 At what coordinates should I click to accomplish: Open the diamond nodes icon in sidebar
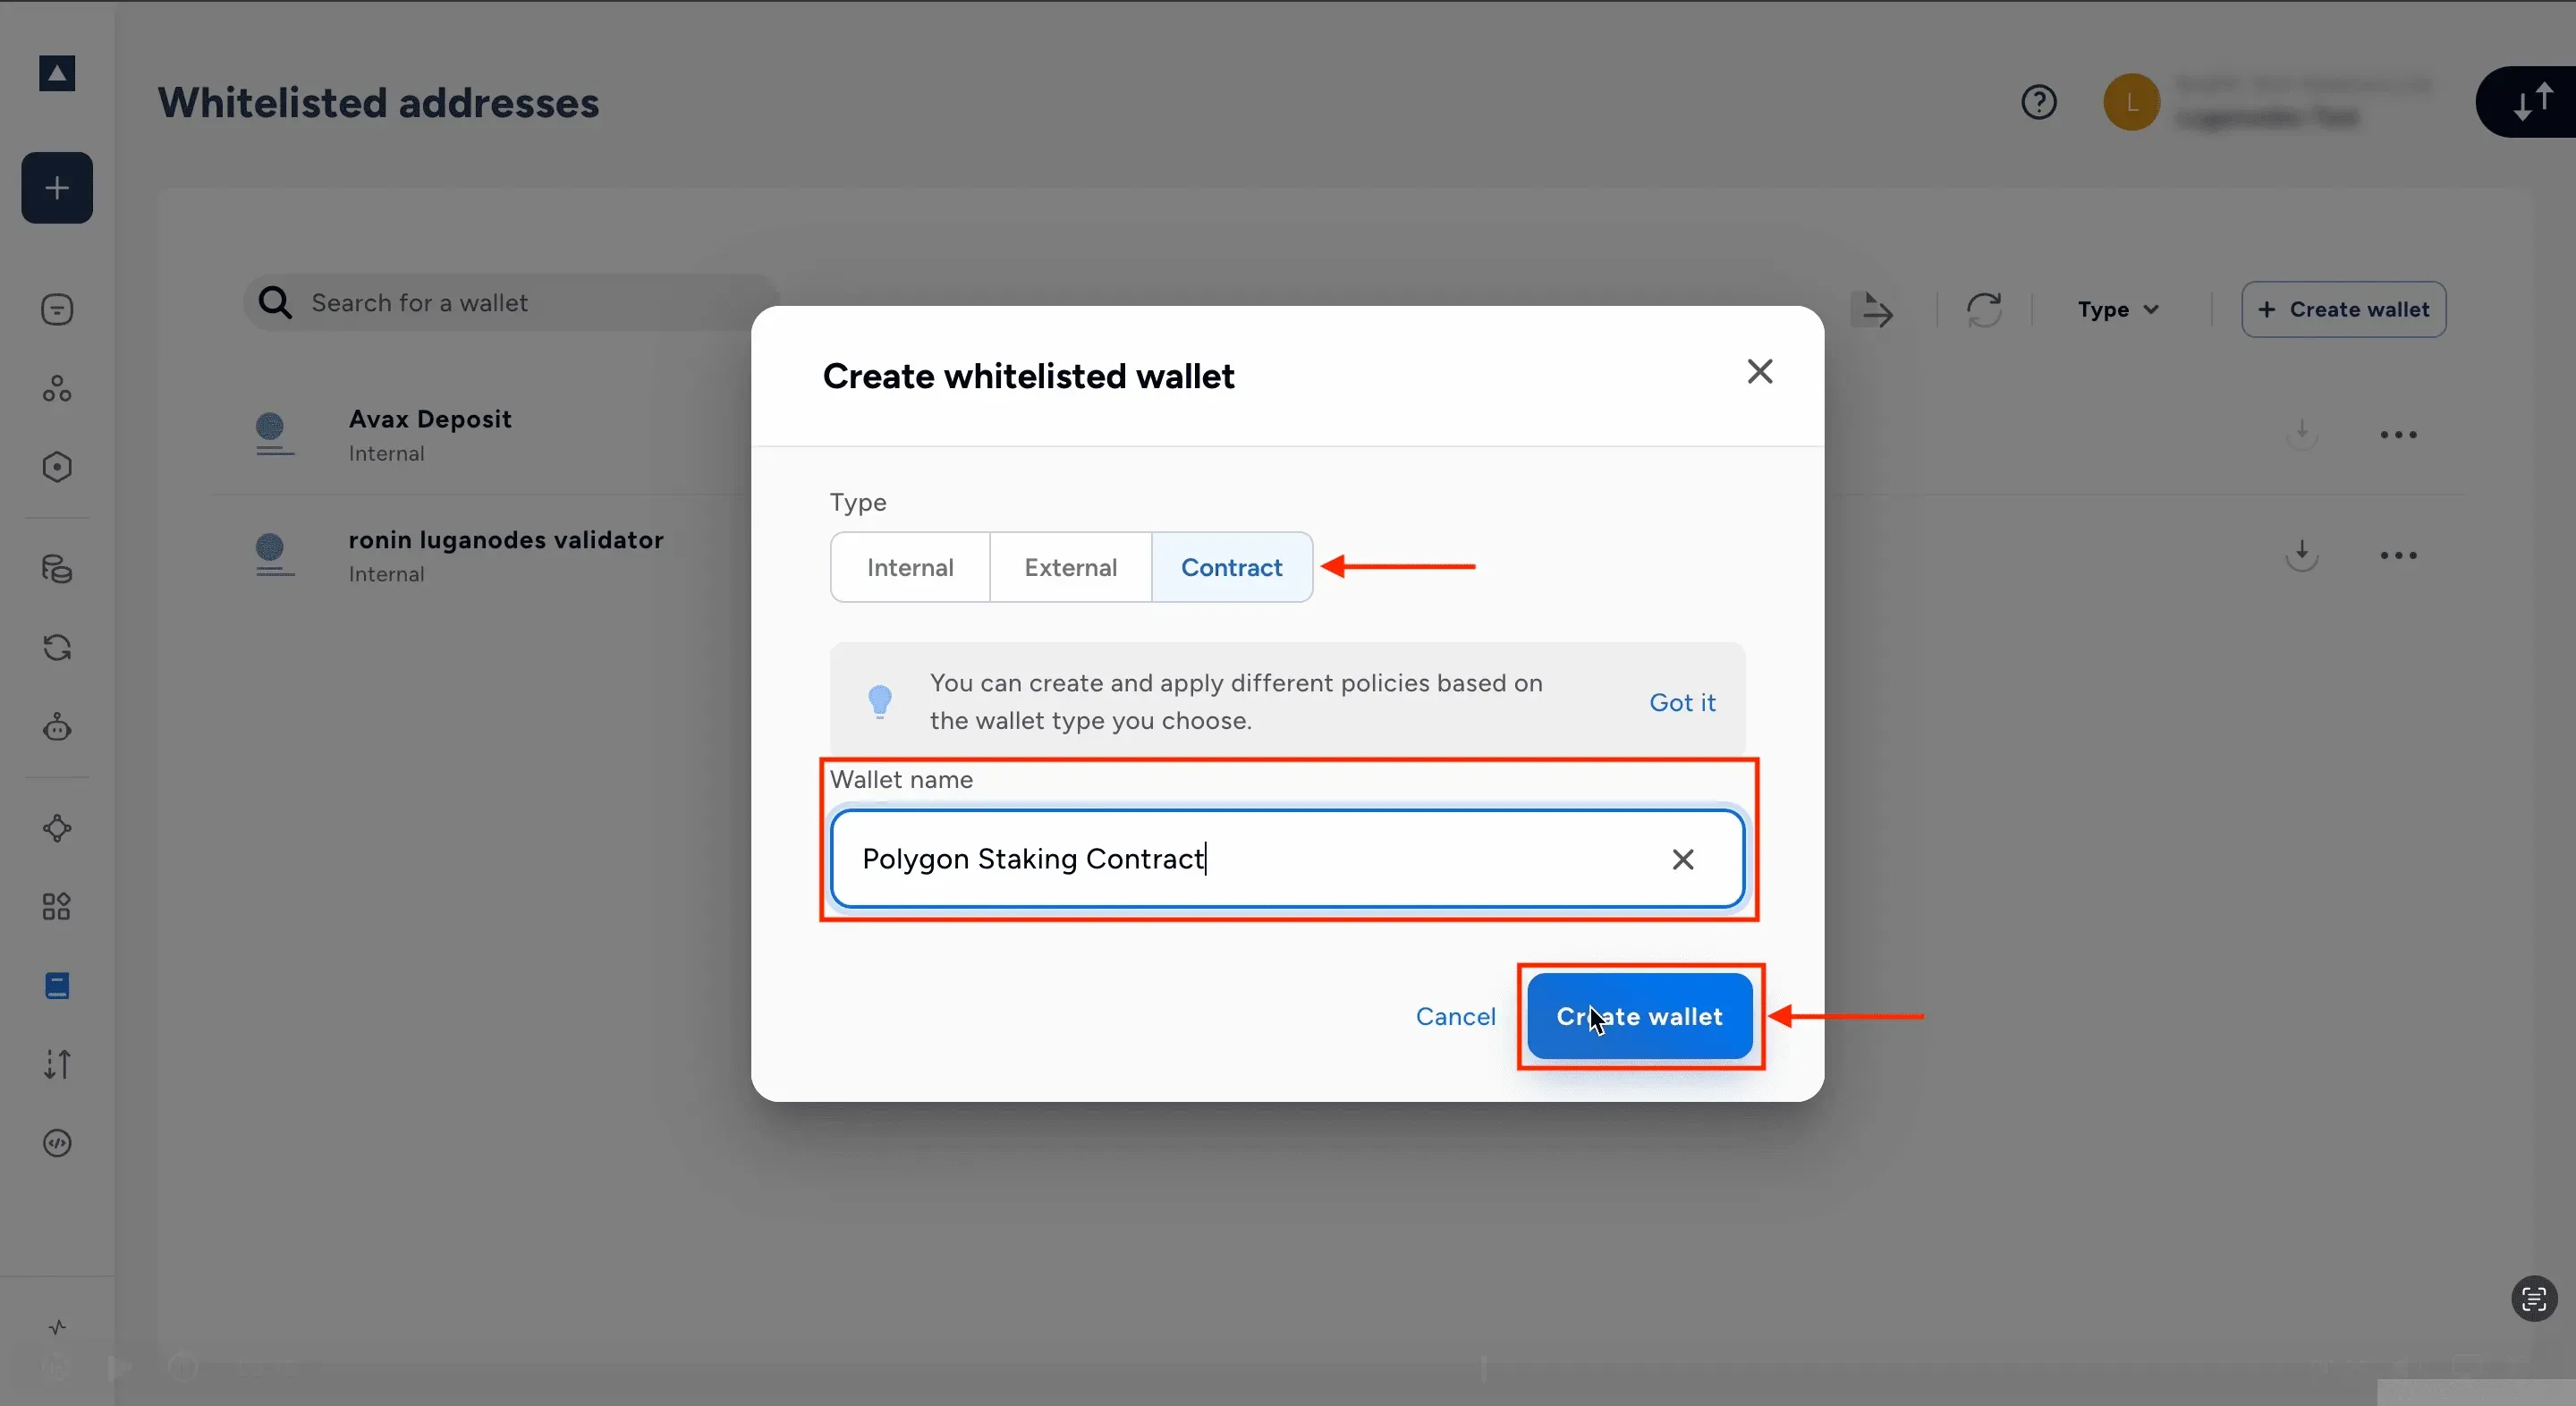(57, 828)
